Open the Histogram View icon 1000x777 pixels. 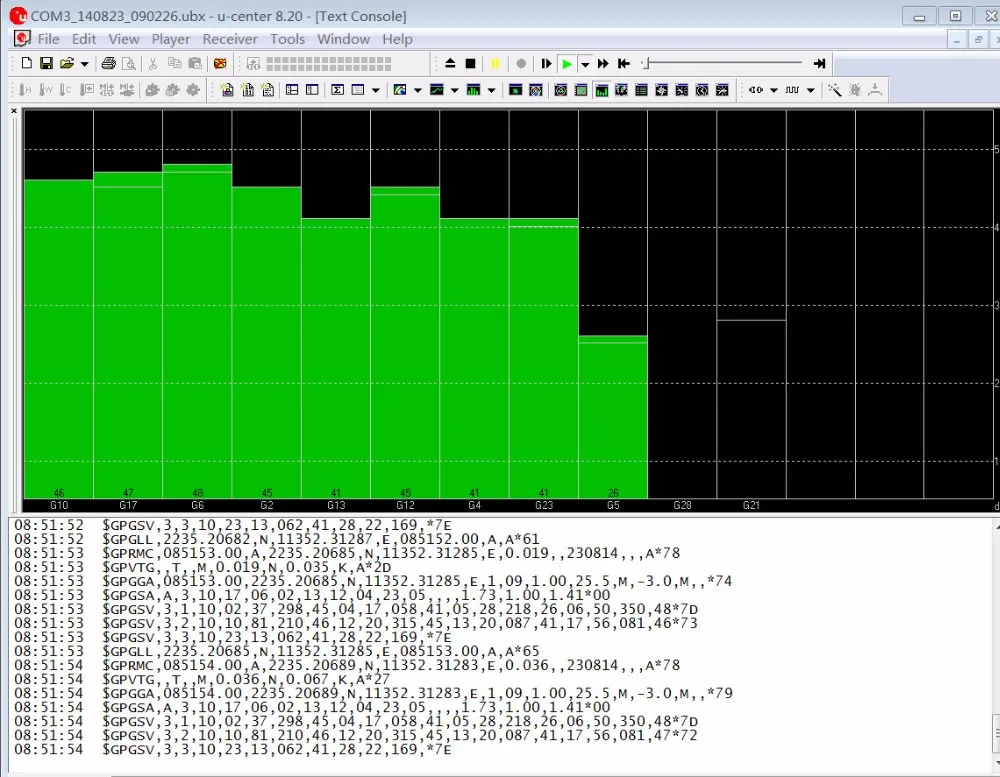[473, 90]
